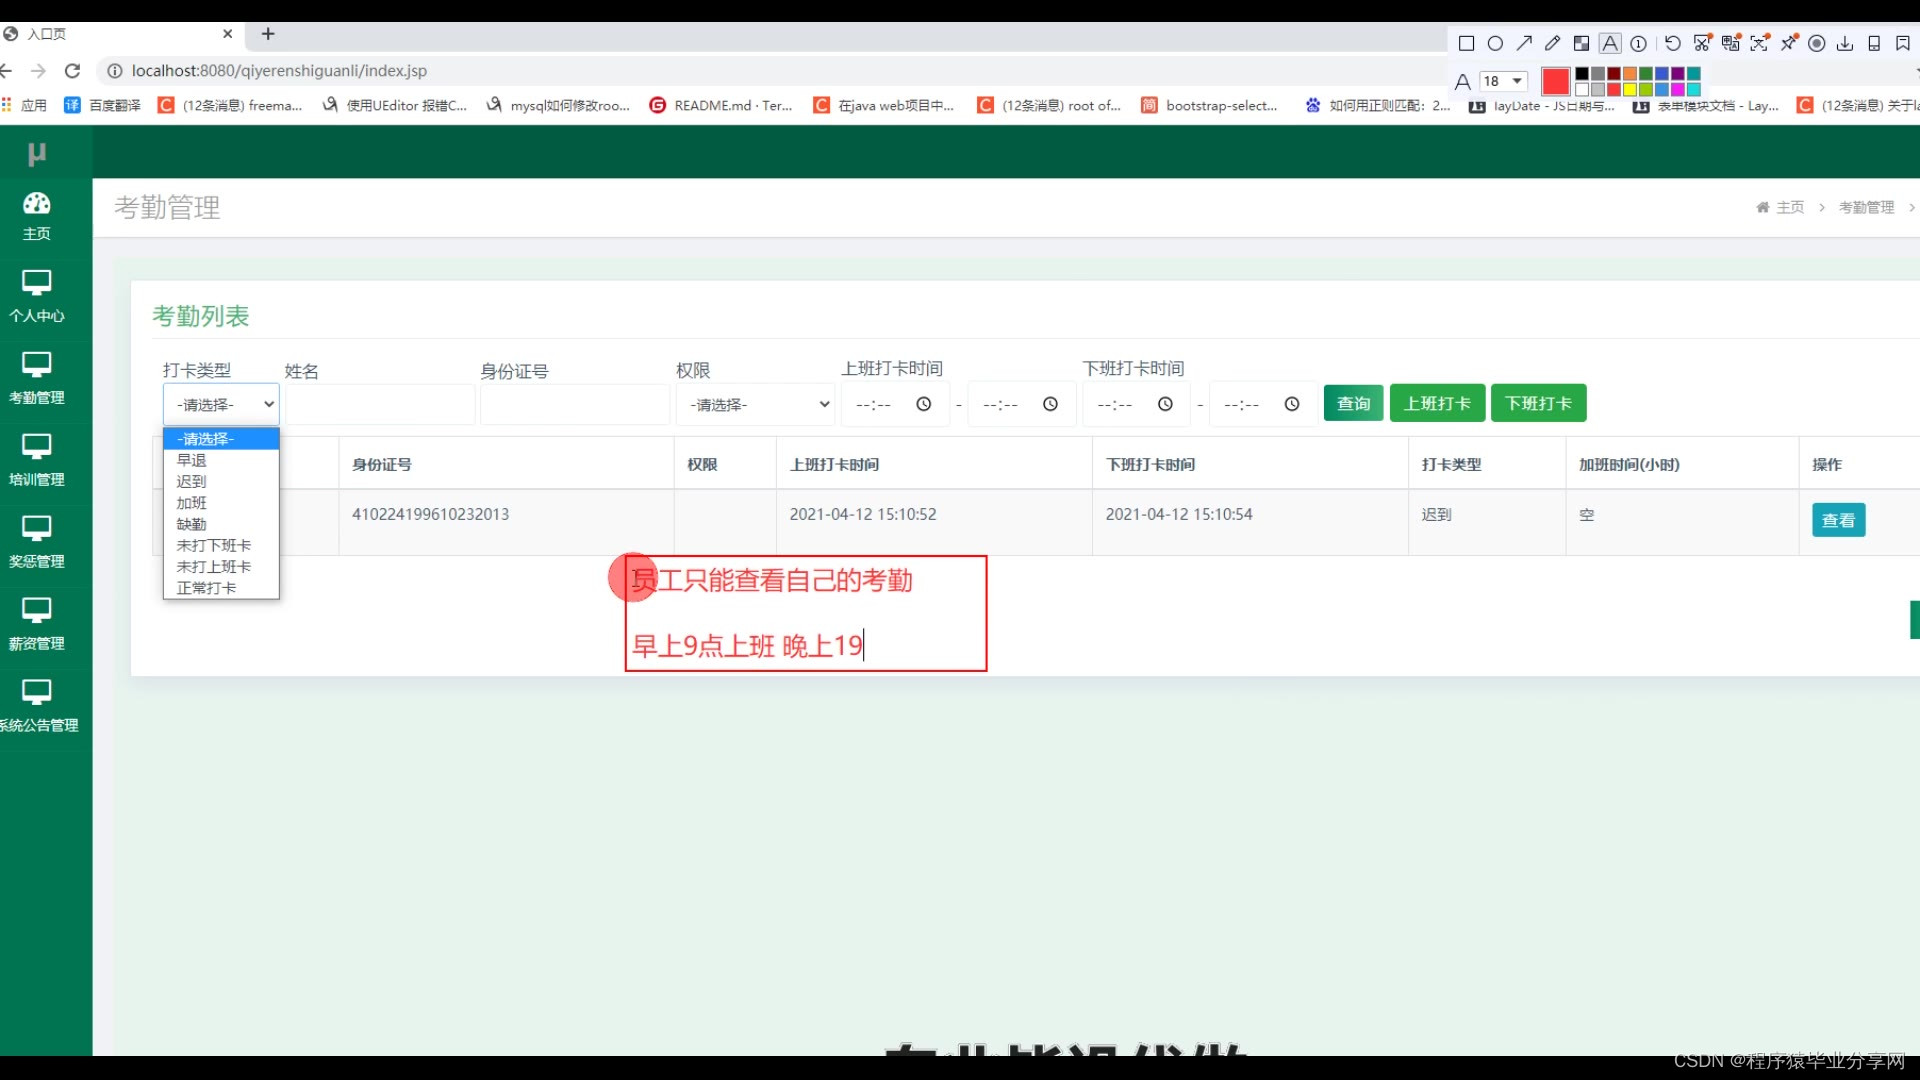Click clock icon in first 上班打卡时间 field
The height and width of the screenshot is (1080, 1920).
pos(924,404)
